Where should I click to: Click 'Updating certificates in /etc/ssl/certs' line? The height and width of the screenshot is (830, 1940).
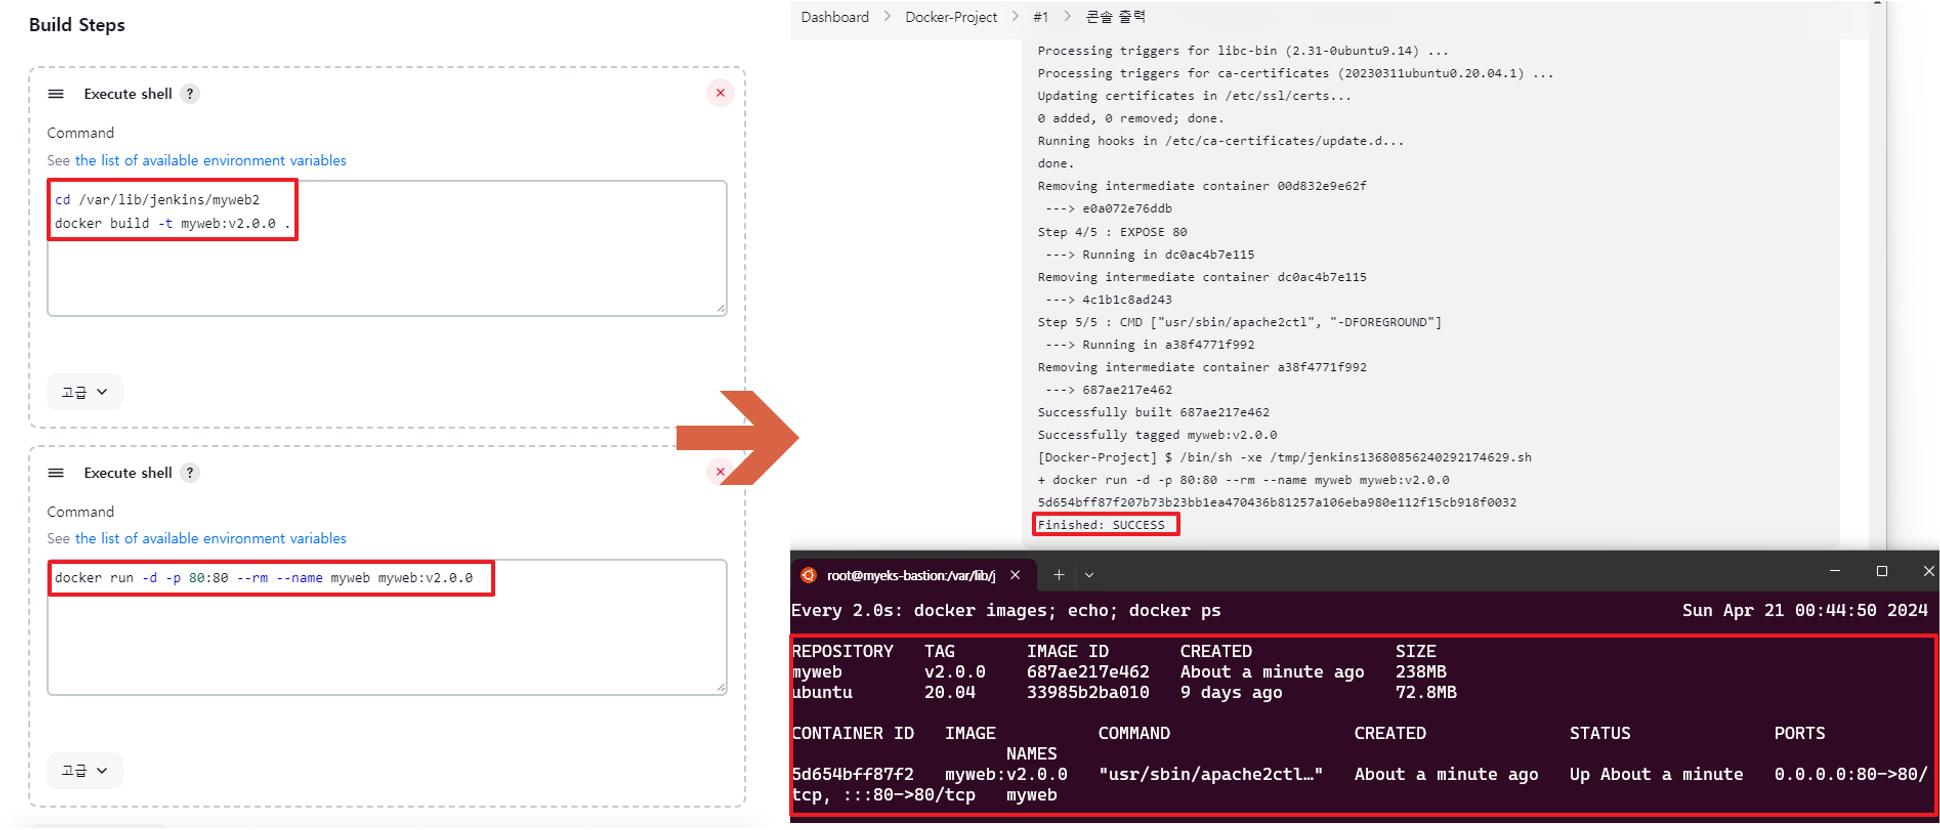tap(1194, 96)
